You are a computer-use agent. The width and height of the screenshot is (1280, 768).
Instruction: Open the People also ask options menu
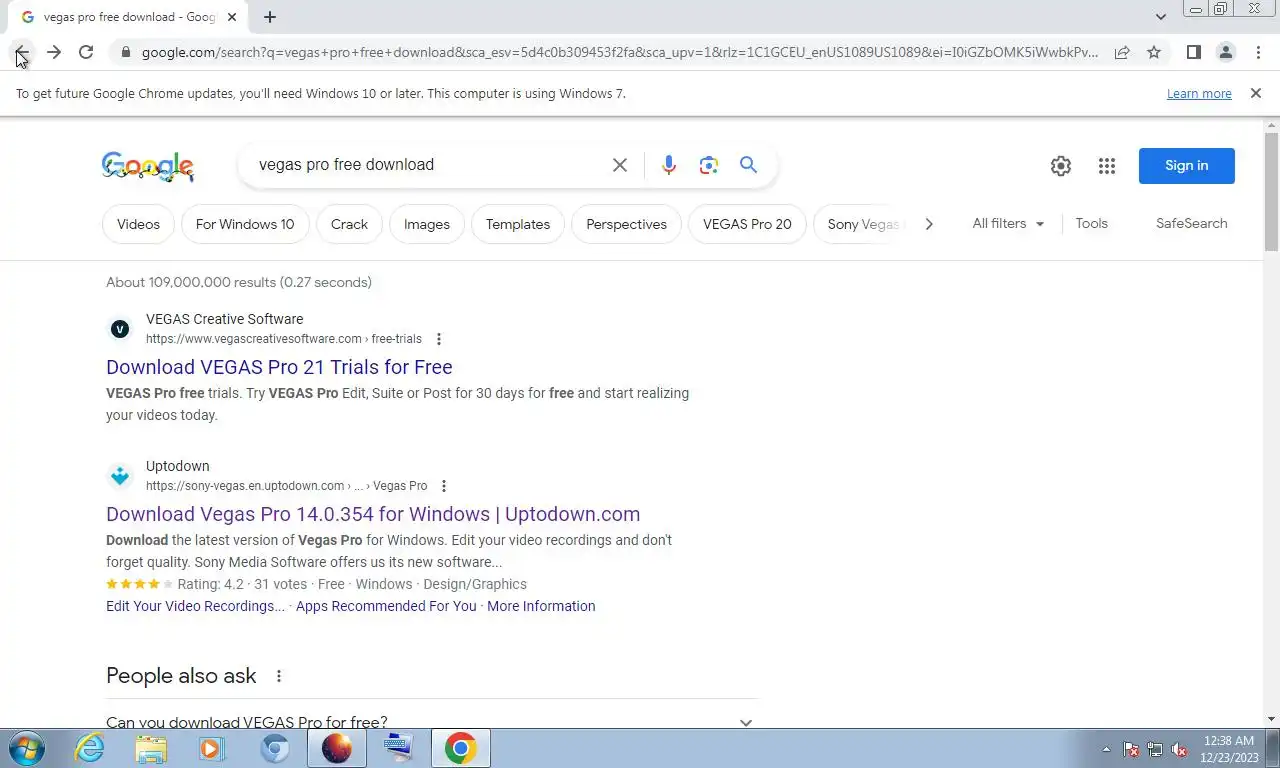279,676
